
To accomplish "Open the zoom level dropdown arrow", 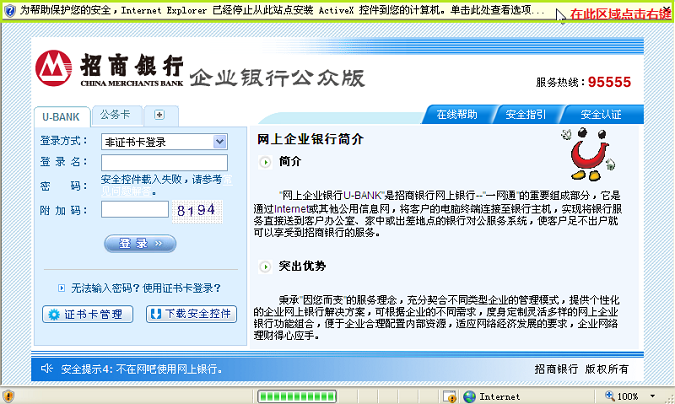I will pos(653,396).
